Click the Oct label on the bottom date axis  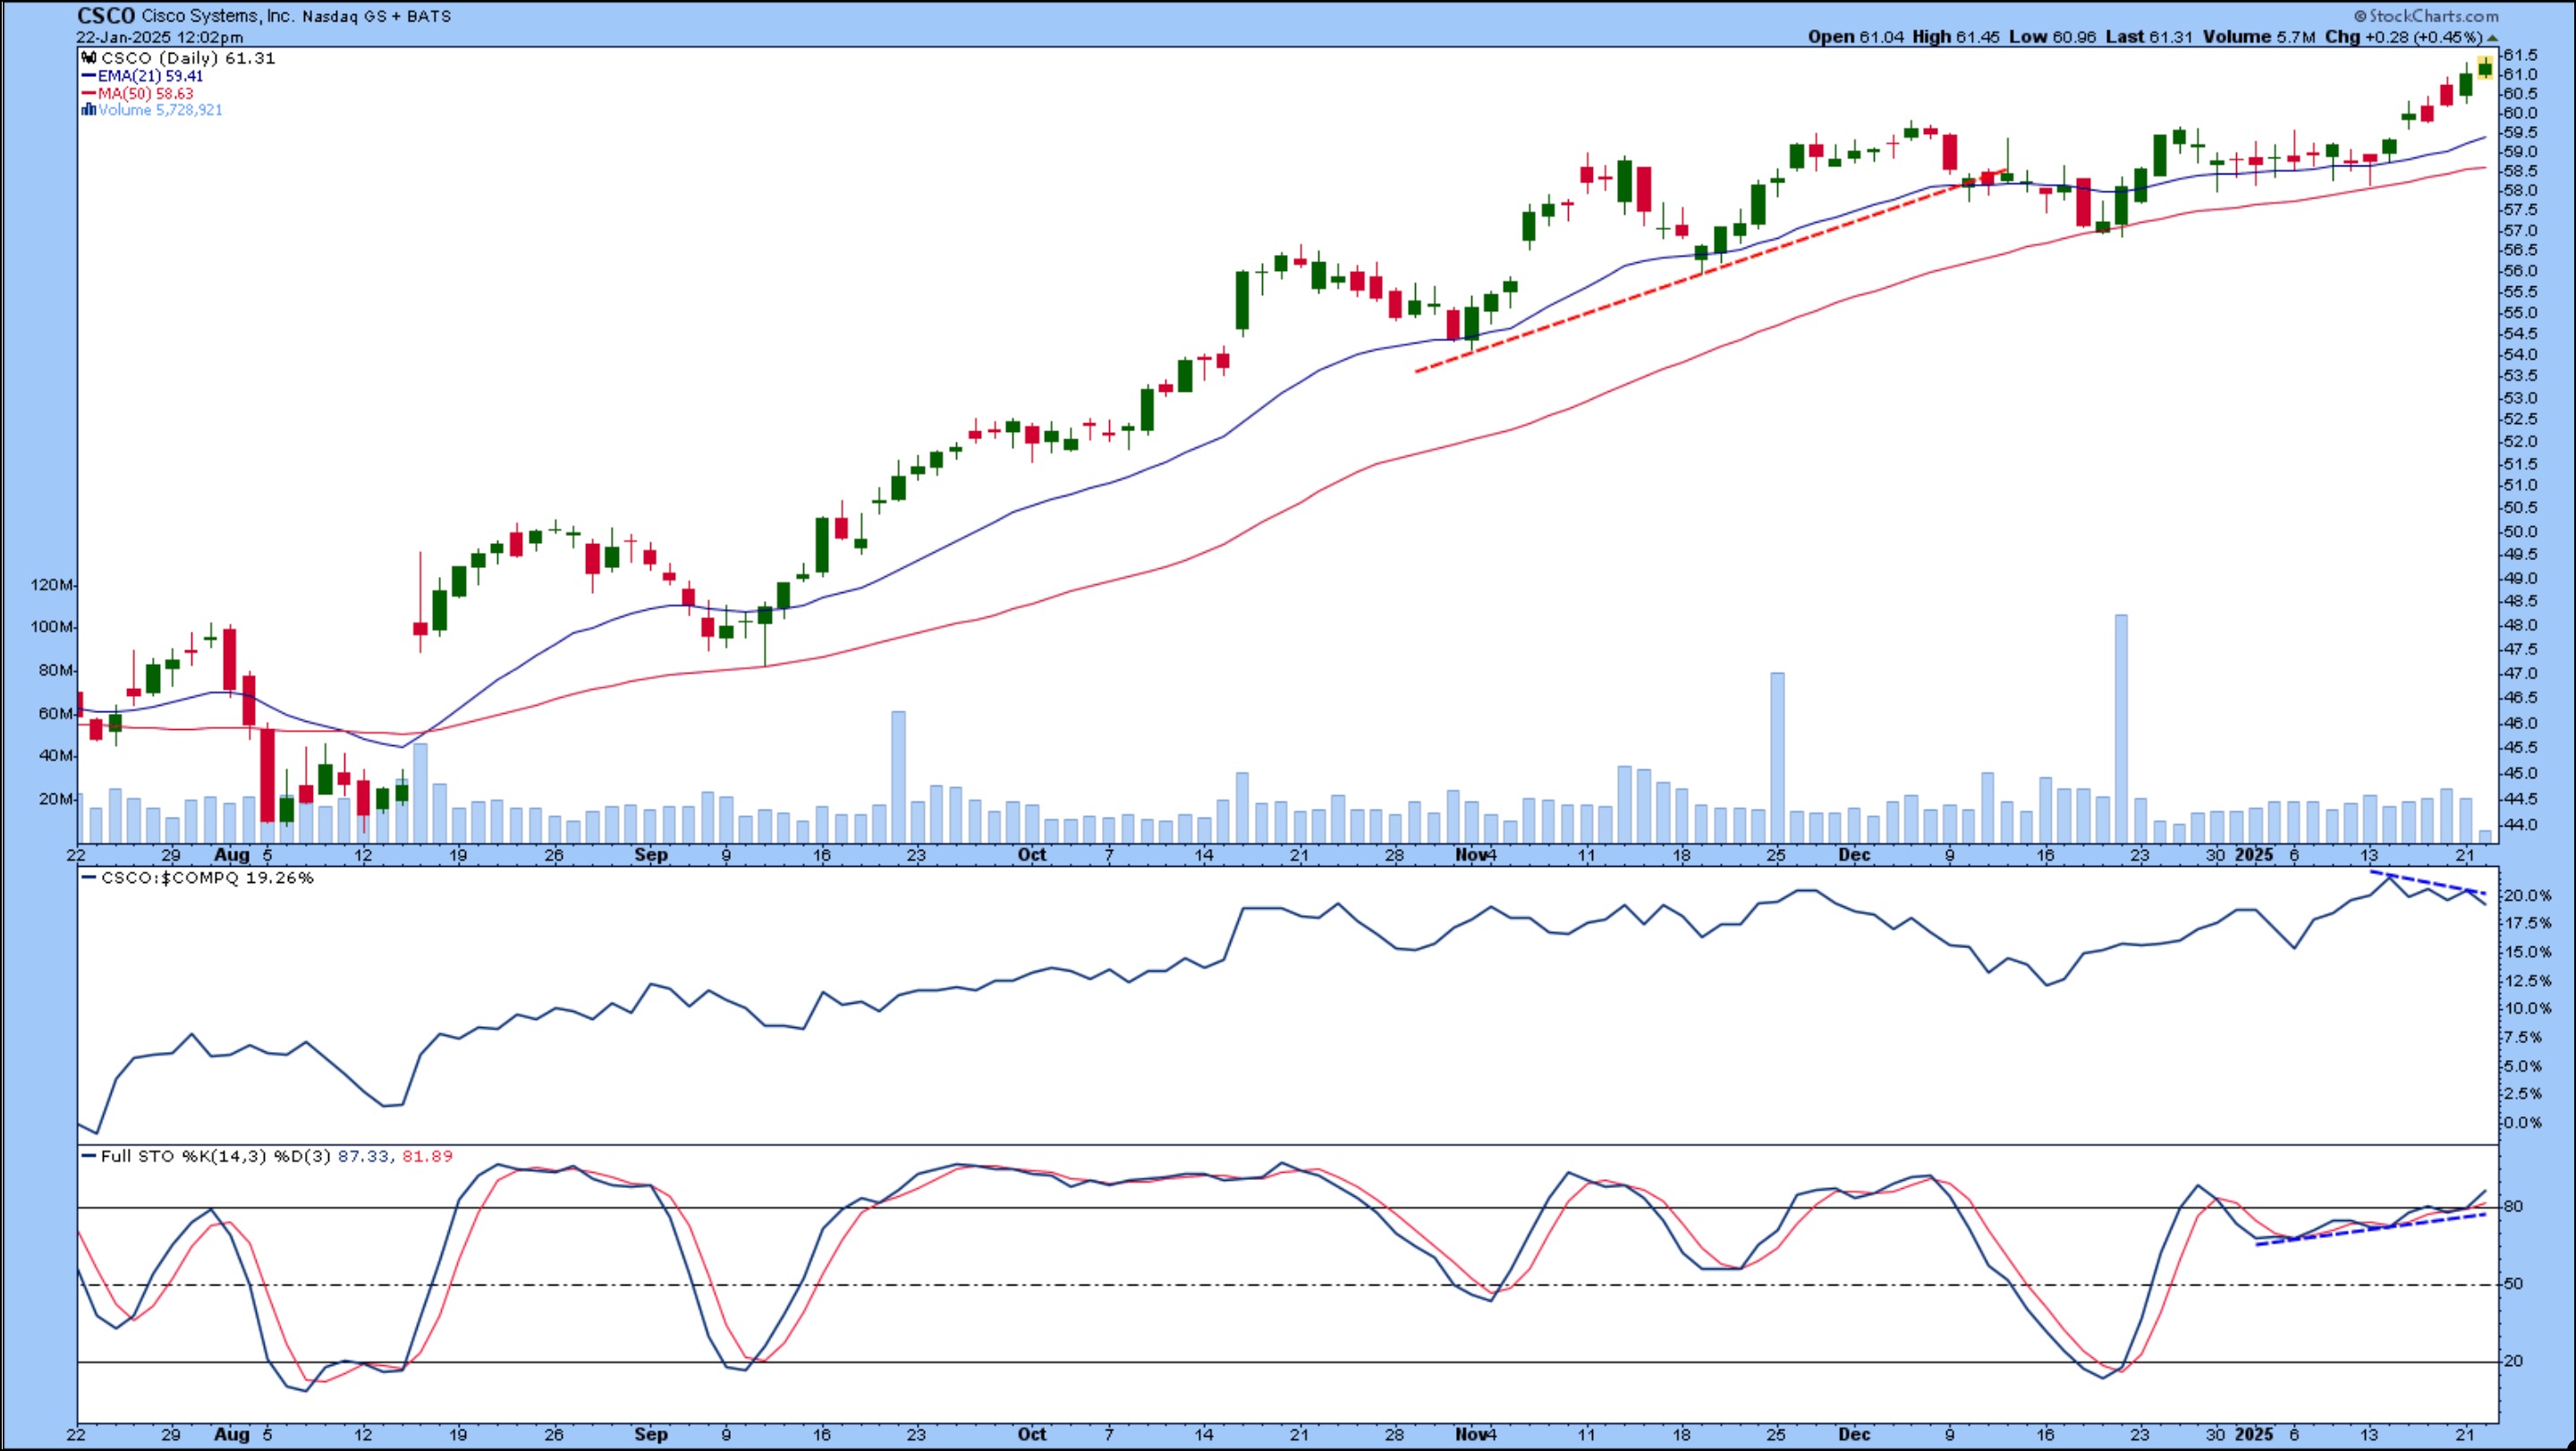[x=1031, y=1434]
